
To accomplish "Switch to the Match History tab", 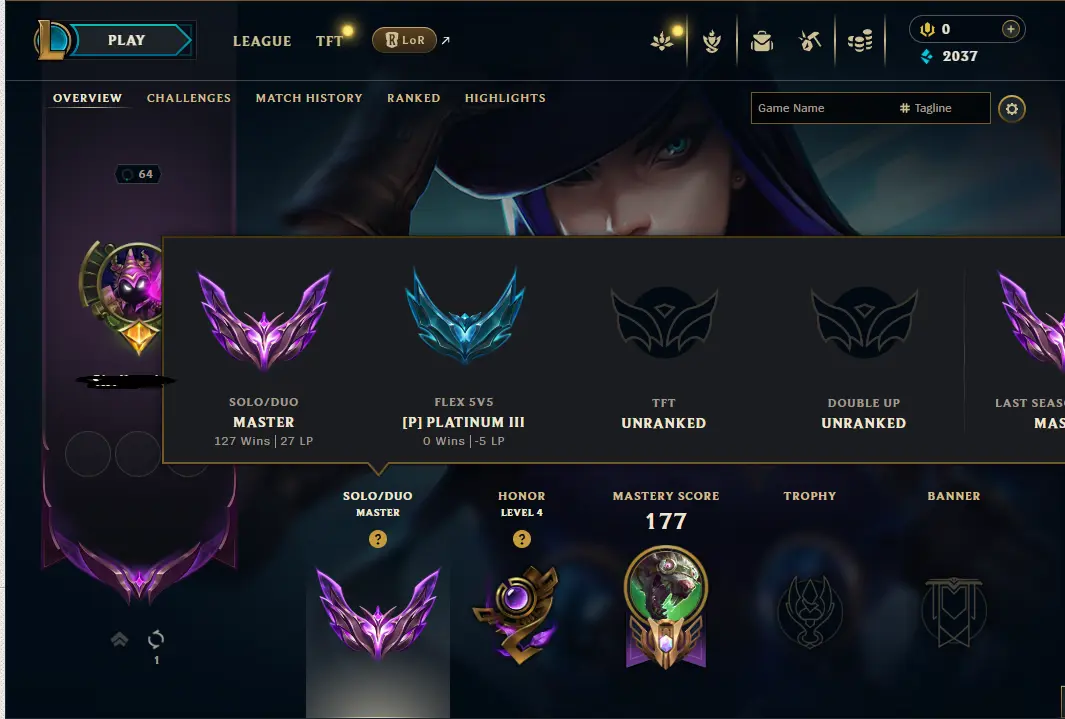I will coord(309,98).
